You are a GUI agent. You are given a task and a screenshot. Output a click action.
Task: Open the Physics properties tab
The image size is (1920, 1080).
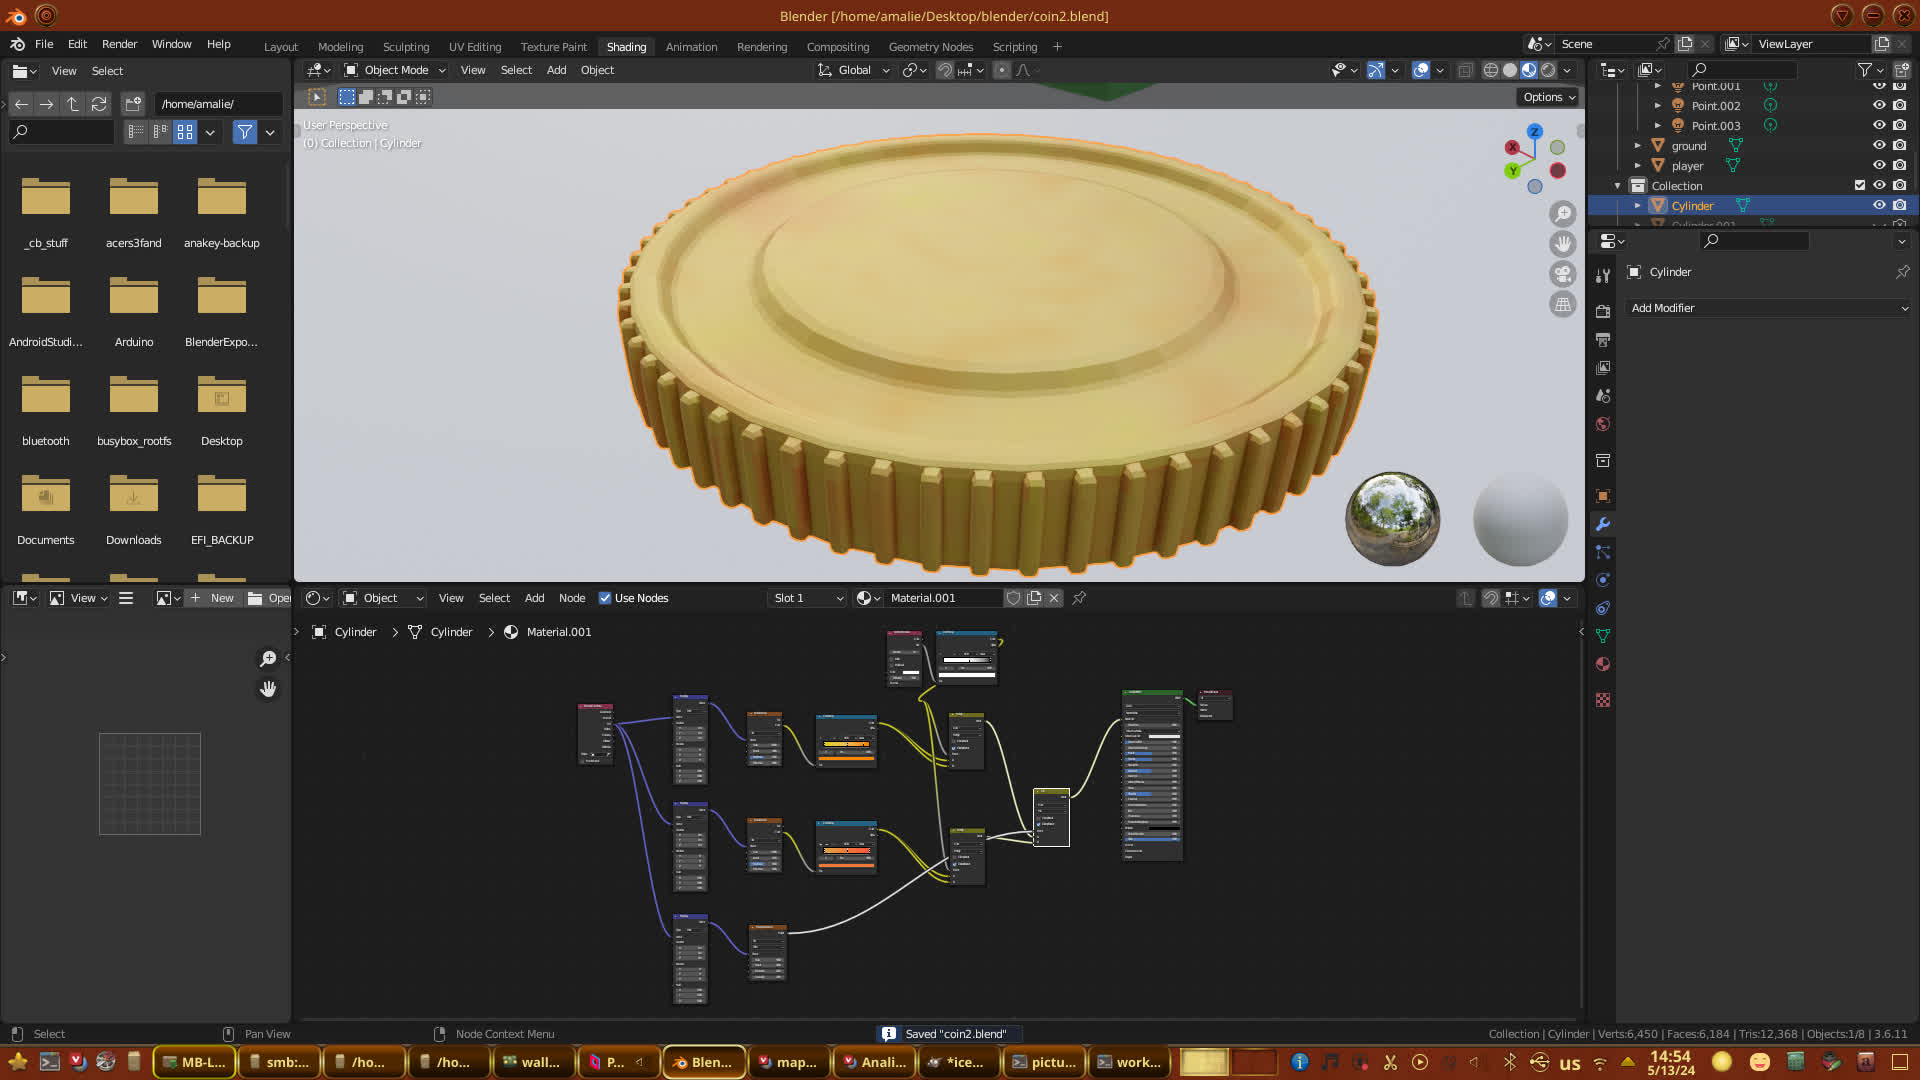click(1603, 580)
